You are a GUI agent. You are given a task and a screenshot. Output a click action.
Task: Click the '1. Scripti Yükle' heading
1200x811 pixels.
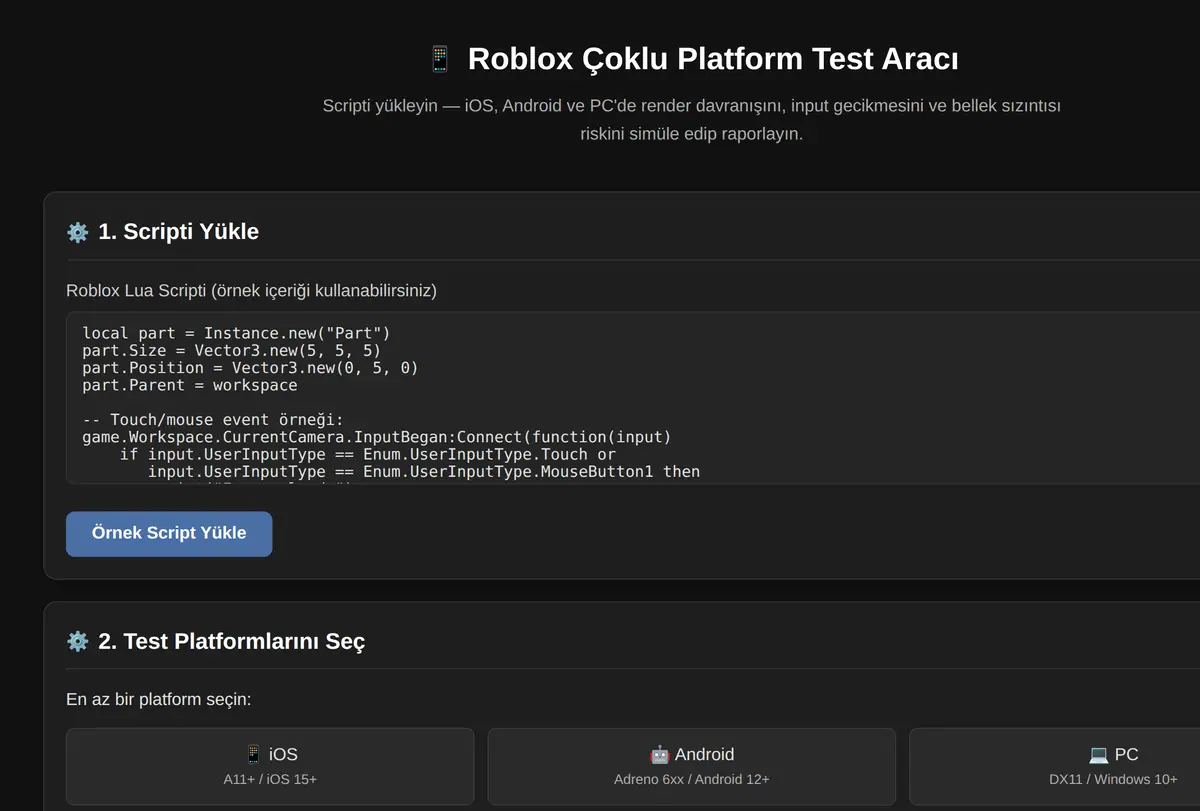coord(178,232)
